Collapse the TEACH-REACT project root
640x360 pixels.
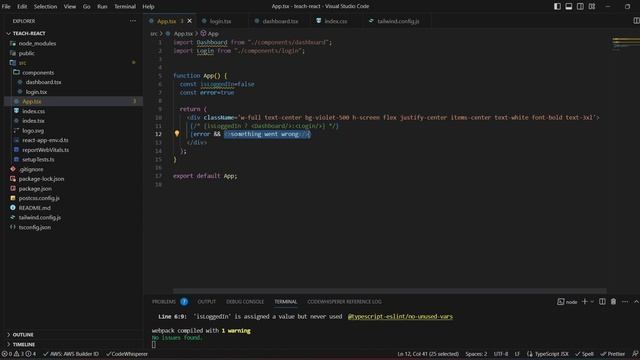29,33
